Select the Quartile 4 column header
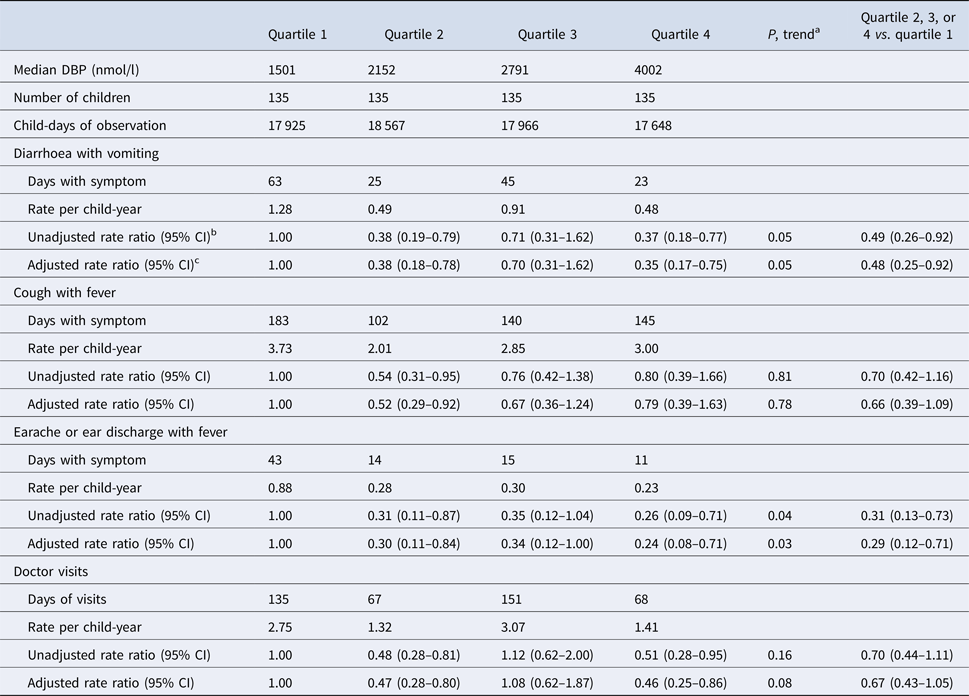969x696 pixels. coord(680,34)
